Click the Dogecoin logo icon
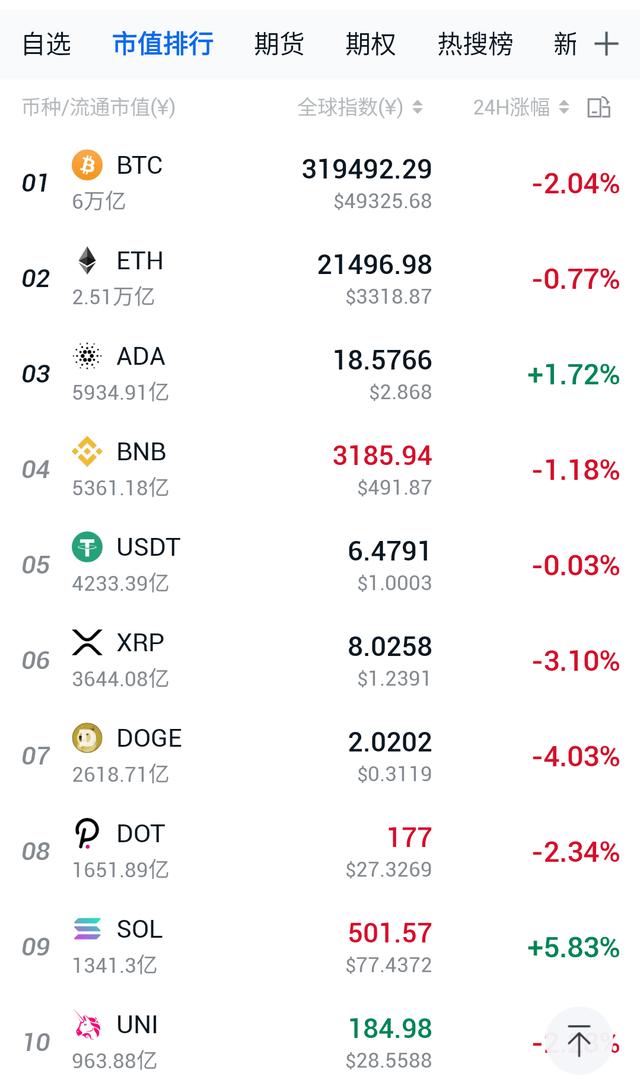Screen dimensions: 640x1086 (87, 738)
